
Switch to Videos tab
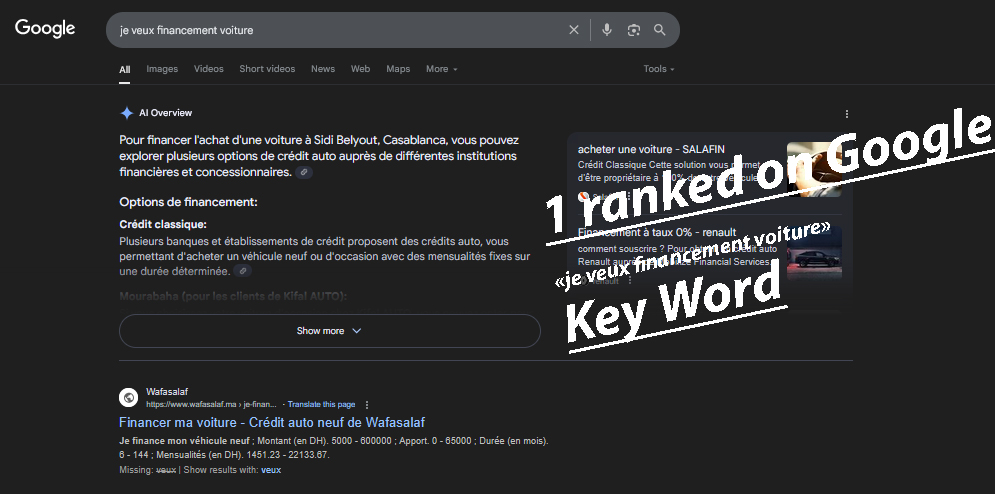coord(209,69)
